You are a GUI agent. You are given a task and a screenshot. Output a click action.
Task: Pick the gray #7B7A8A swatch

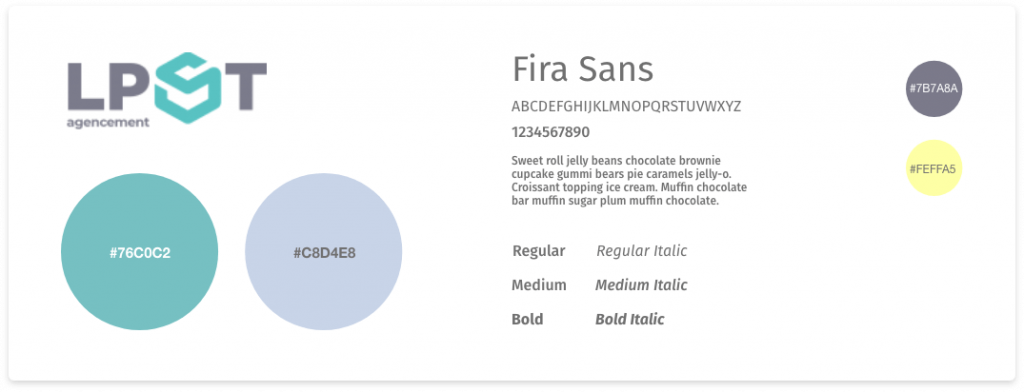[934, 89]
